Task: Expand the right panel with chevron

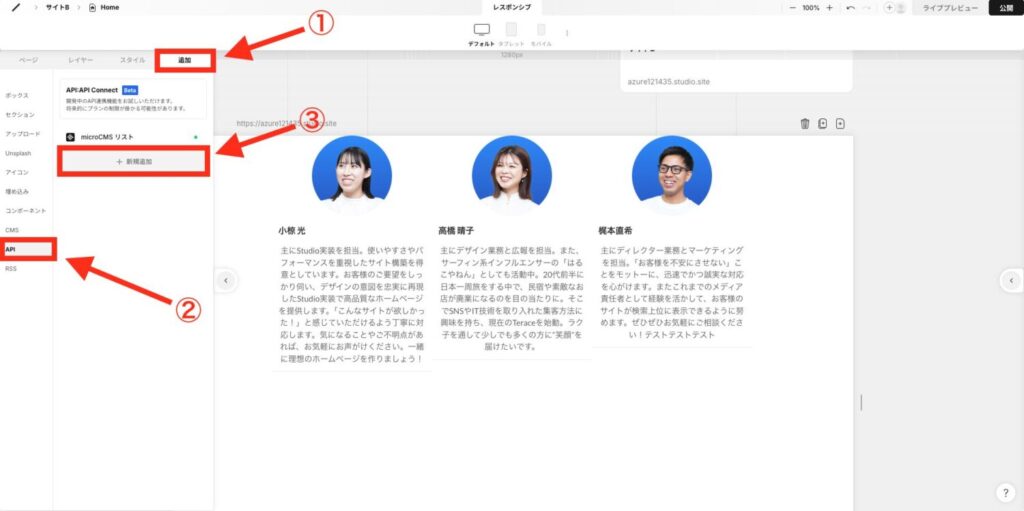Action: click(1012, 281)
